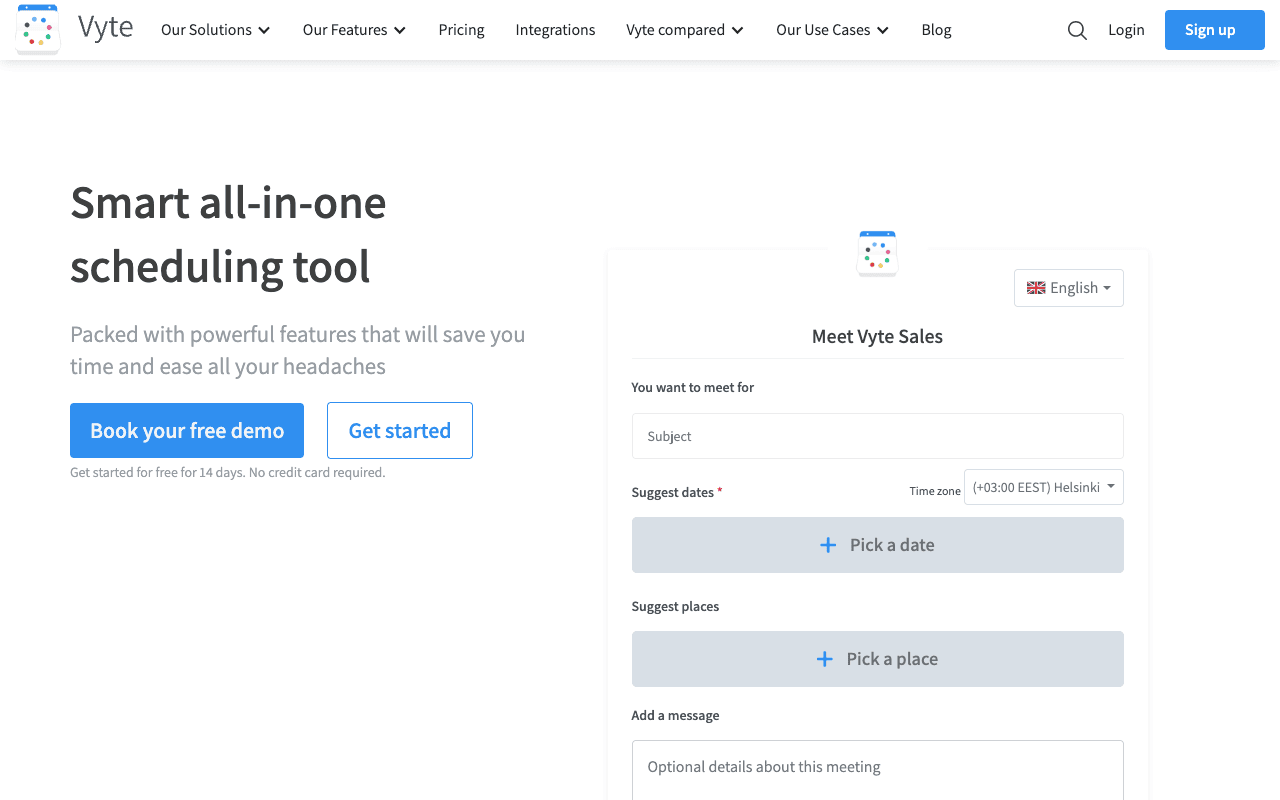Screen dimensions: 1280x800
Task: Click the 'Time zone' label
Action: coord(935,491)
